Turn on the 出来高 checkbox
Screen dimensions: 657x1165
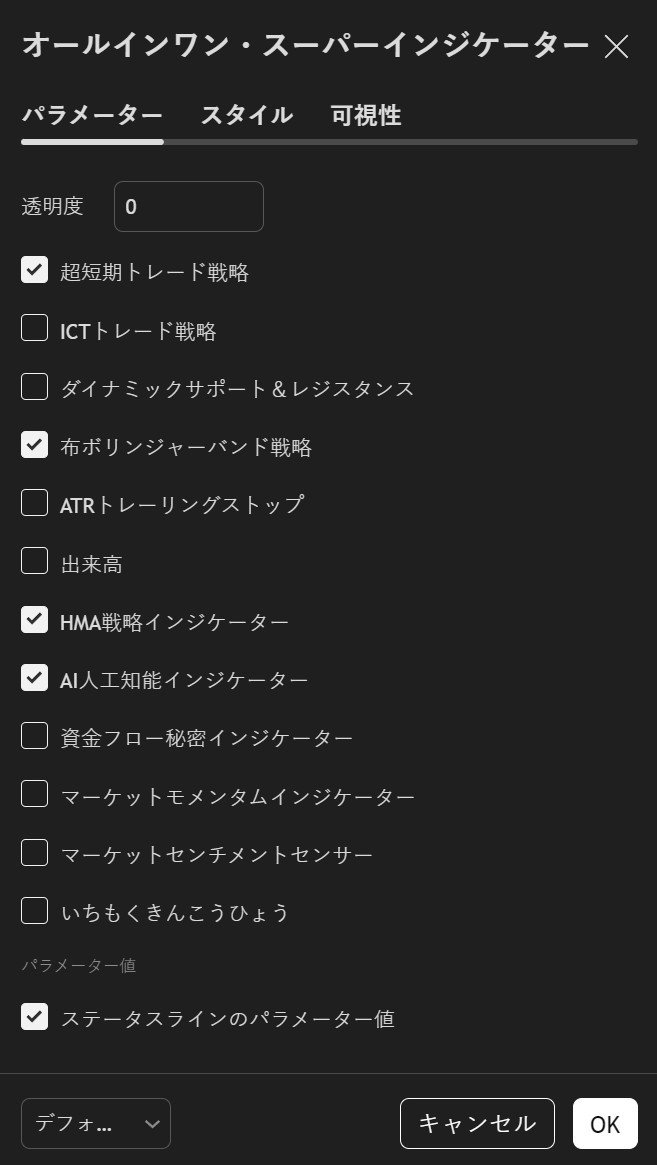coord(35,561)
